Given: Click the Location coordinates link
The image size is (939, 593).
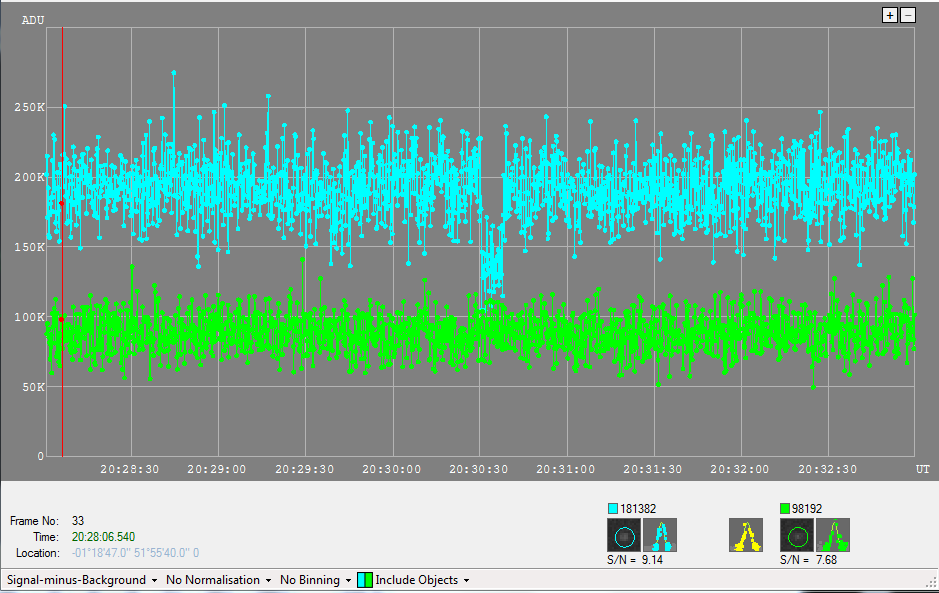Looking at the screenshot, I should (x=135, y=553).
